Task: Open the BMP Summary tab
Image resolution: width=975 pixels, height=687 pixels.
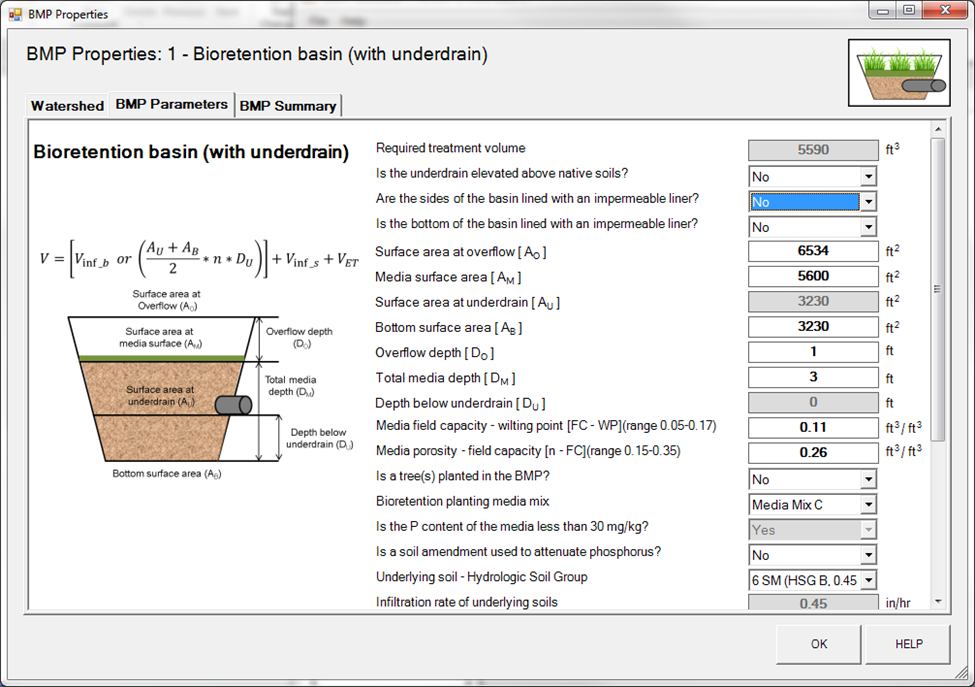Action: (288, 106)
